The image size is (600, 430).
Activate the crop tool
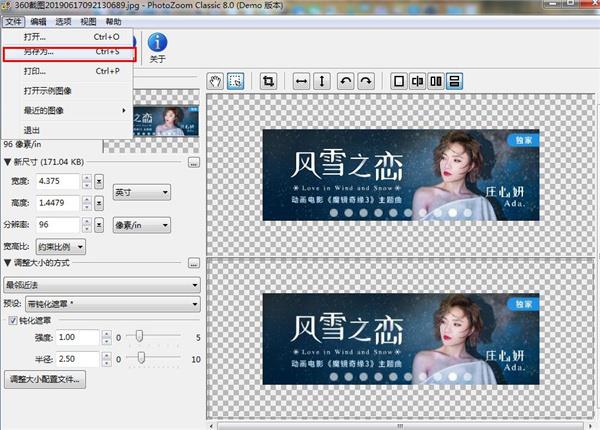268,81
